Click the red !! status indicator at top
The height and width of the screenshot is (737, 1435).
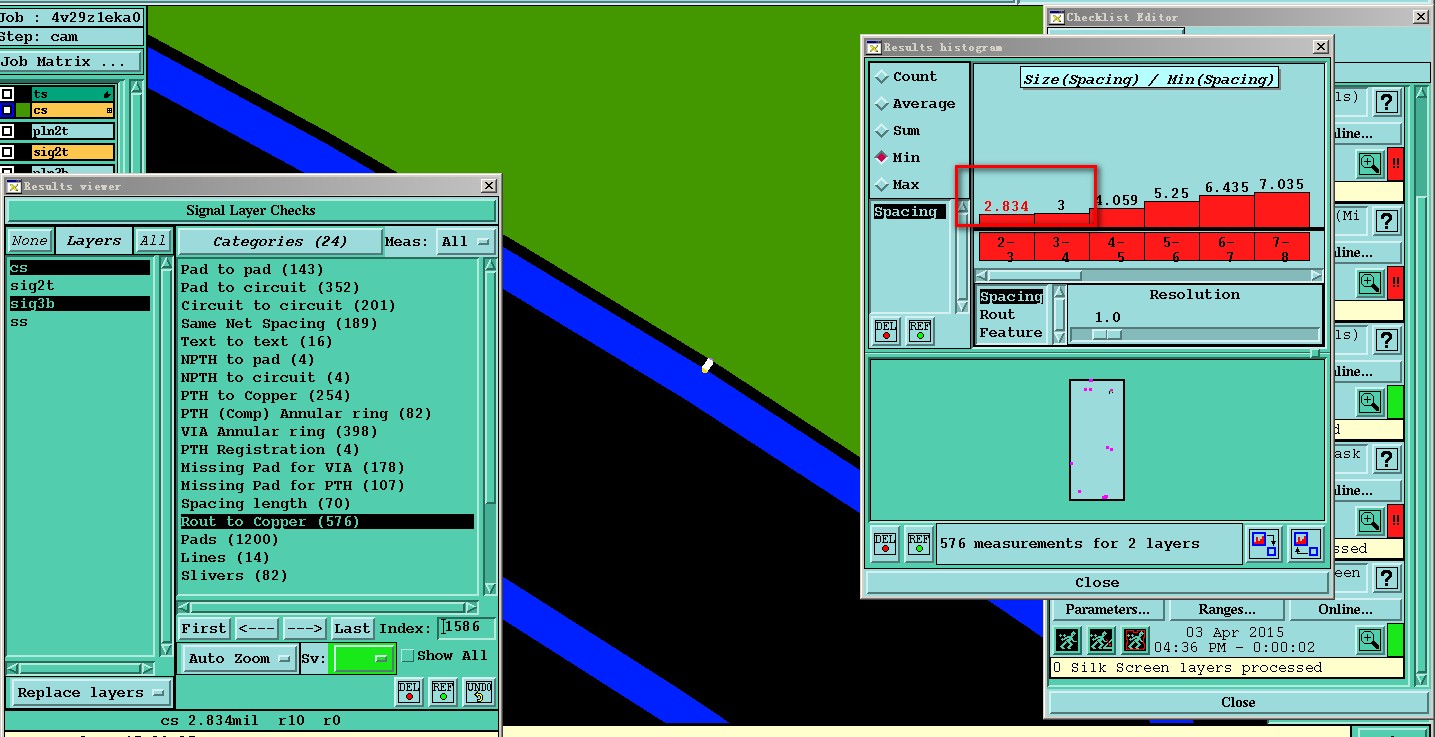point(1395,164)
